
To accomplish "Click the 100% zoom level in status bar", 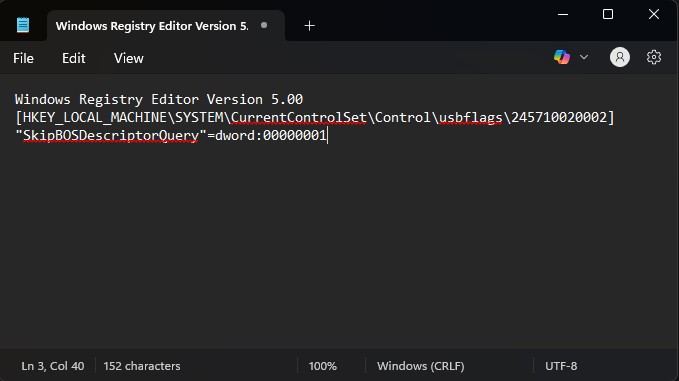I will (x=323, y=366).
